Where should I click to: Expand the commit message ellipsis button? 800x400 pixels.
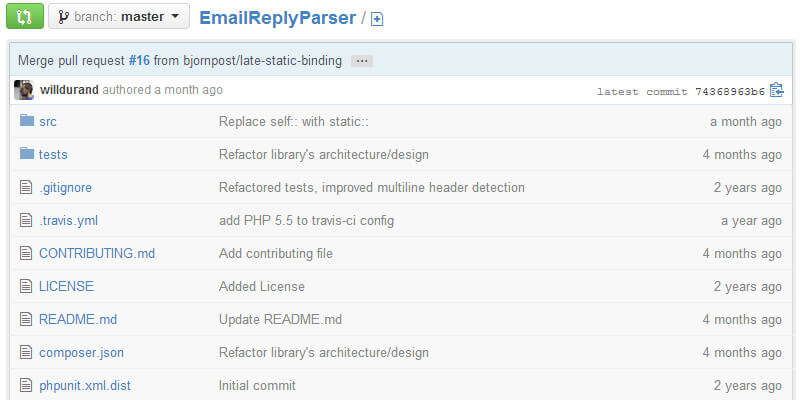click(362, 61)
